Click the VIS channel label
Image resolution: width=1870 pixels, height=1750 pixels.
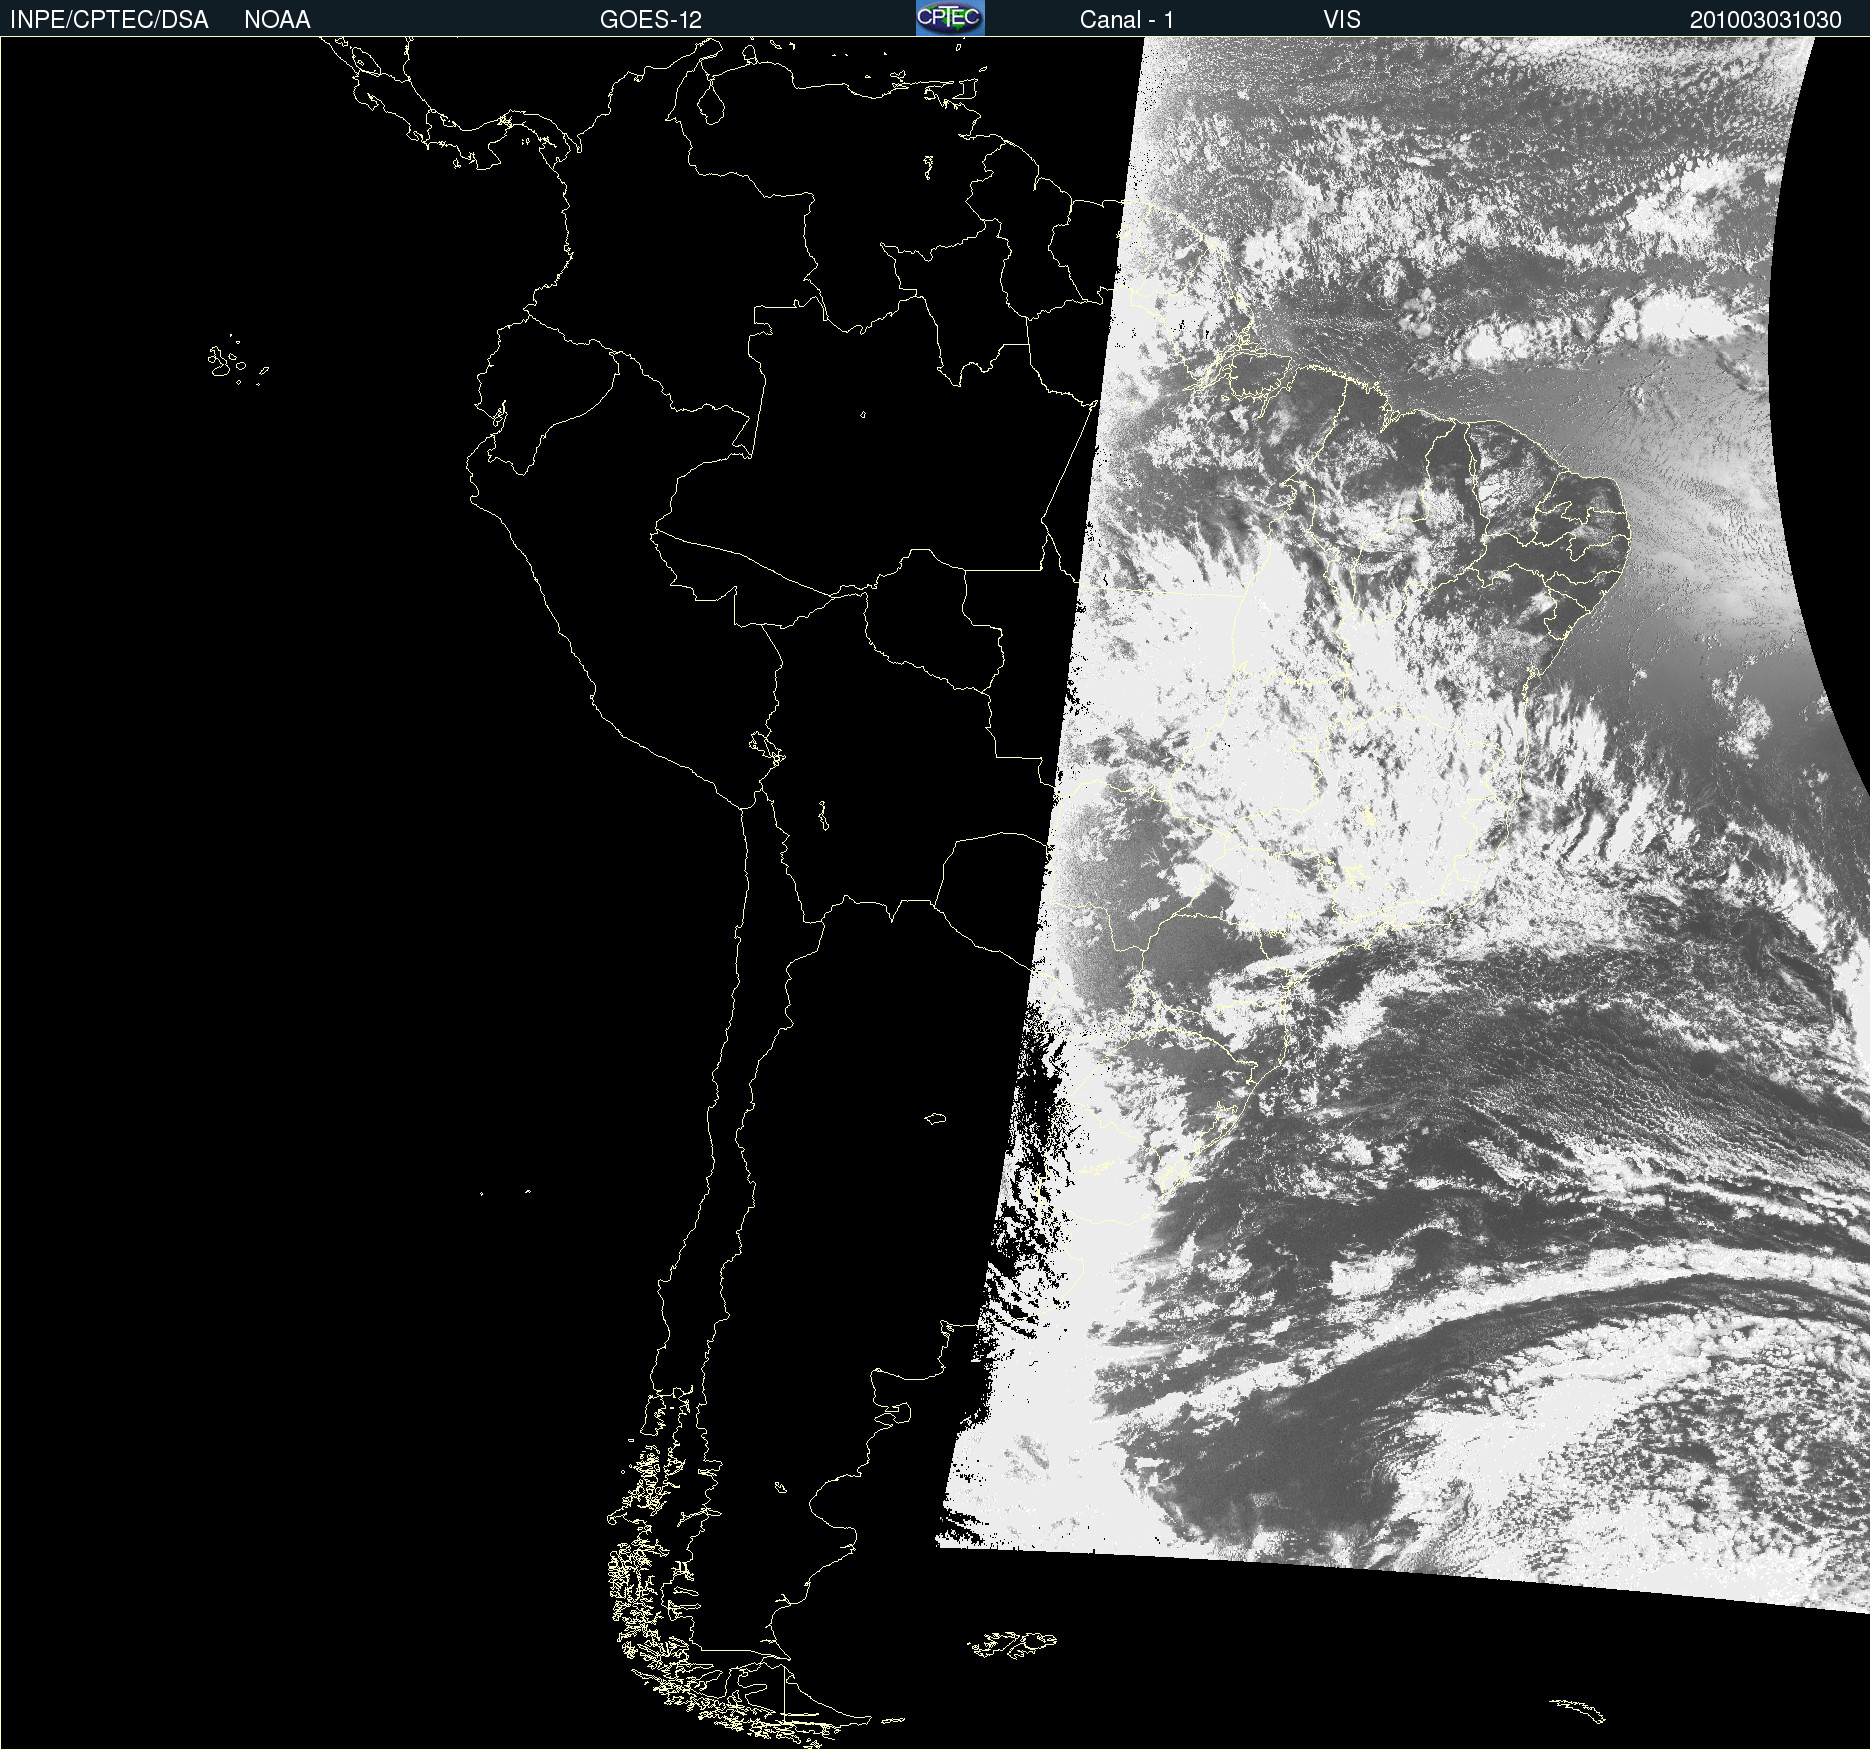pos(1342,20)
